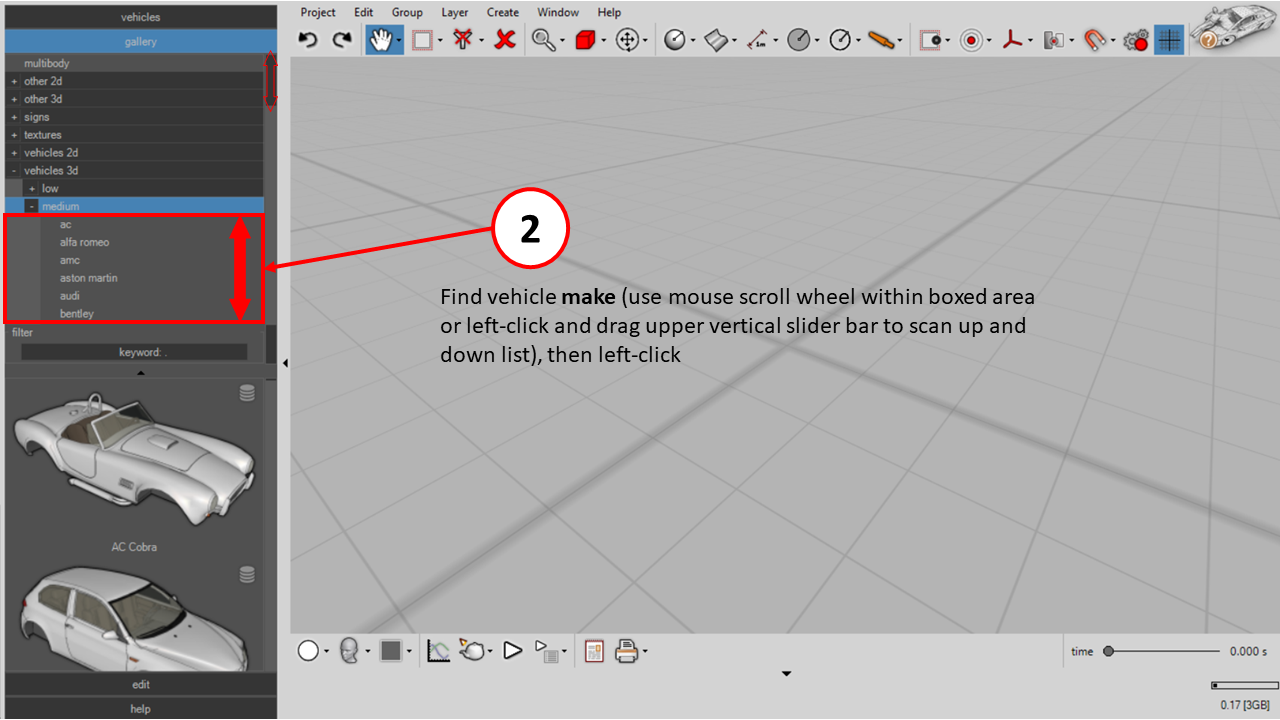Image resolution: width=1280 pixels, height=720 pixels.
Task: Open the vehicles panel tab
Action: coord(141,17)
